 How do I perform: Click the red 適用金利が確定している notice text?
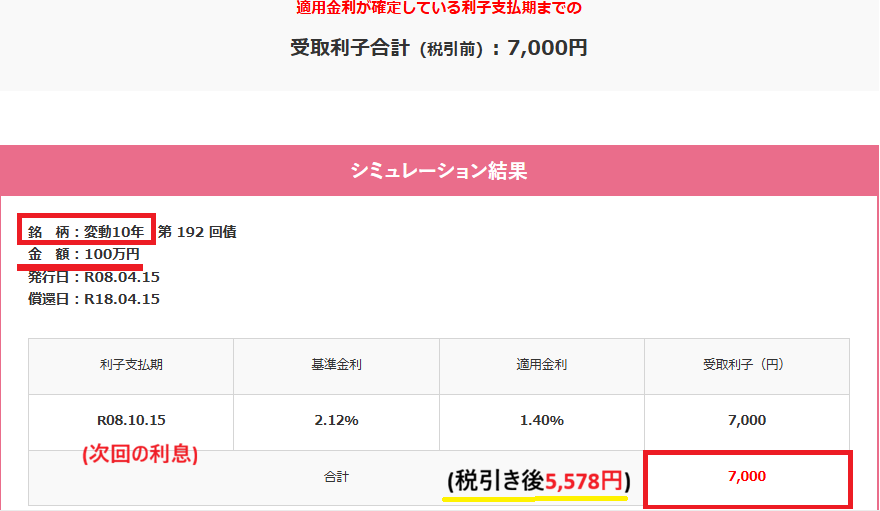pyautogui.click(x=439, y=8)
